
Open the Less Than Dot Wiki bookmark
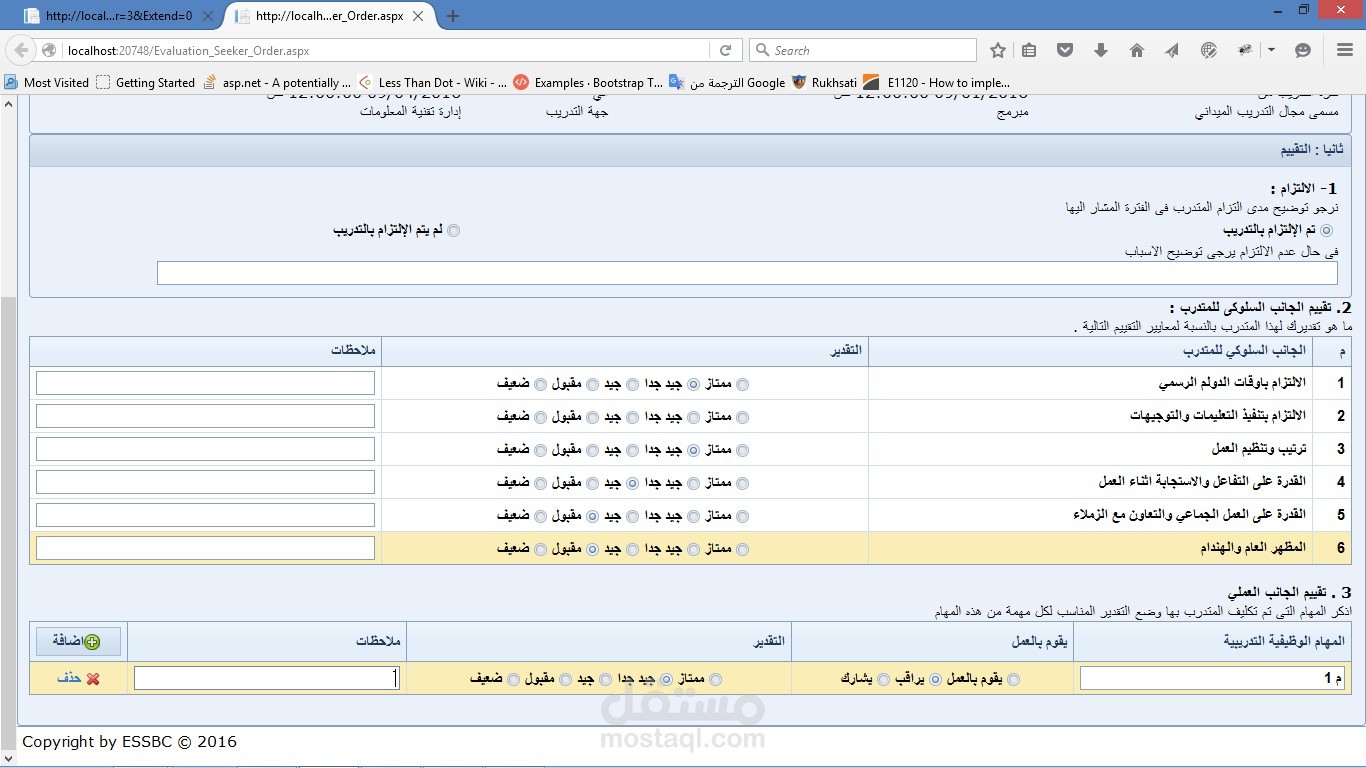[432, 83]
